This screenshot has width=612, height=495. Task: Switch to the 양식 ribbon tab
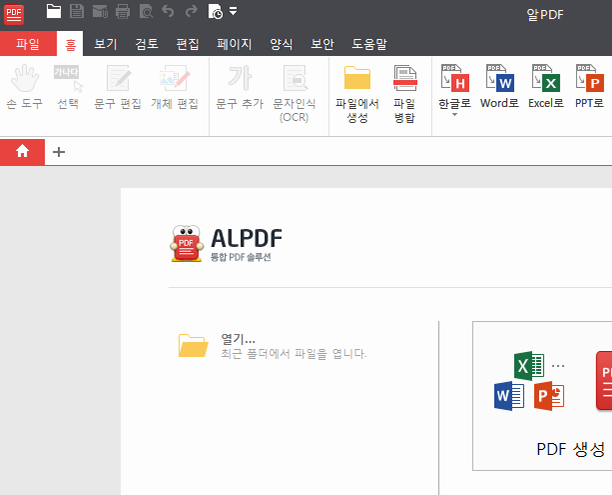281,44
